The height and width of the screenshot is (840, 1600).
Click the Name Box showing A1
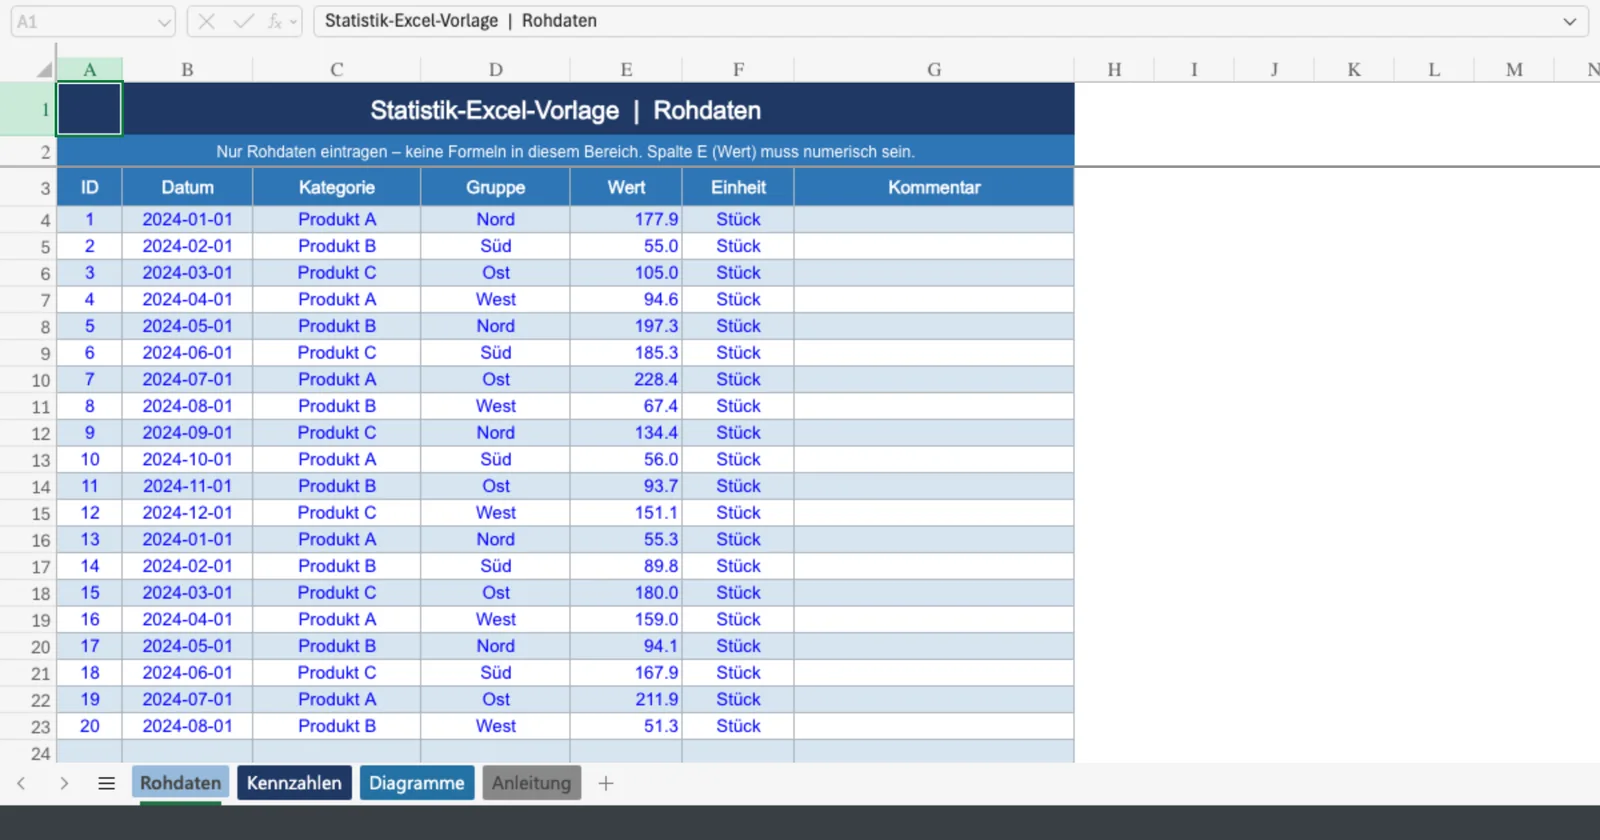point(82,21)
